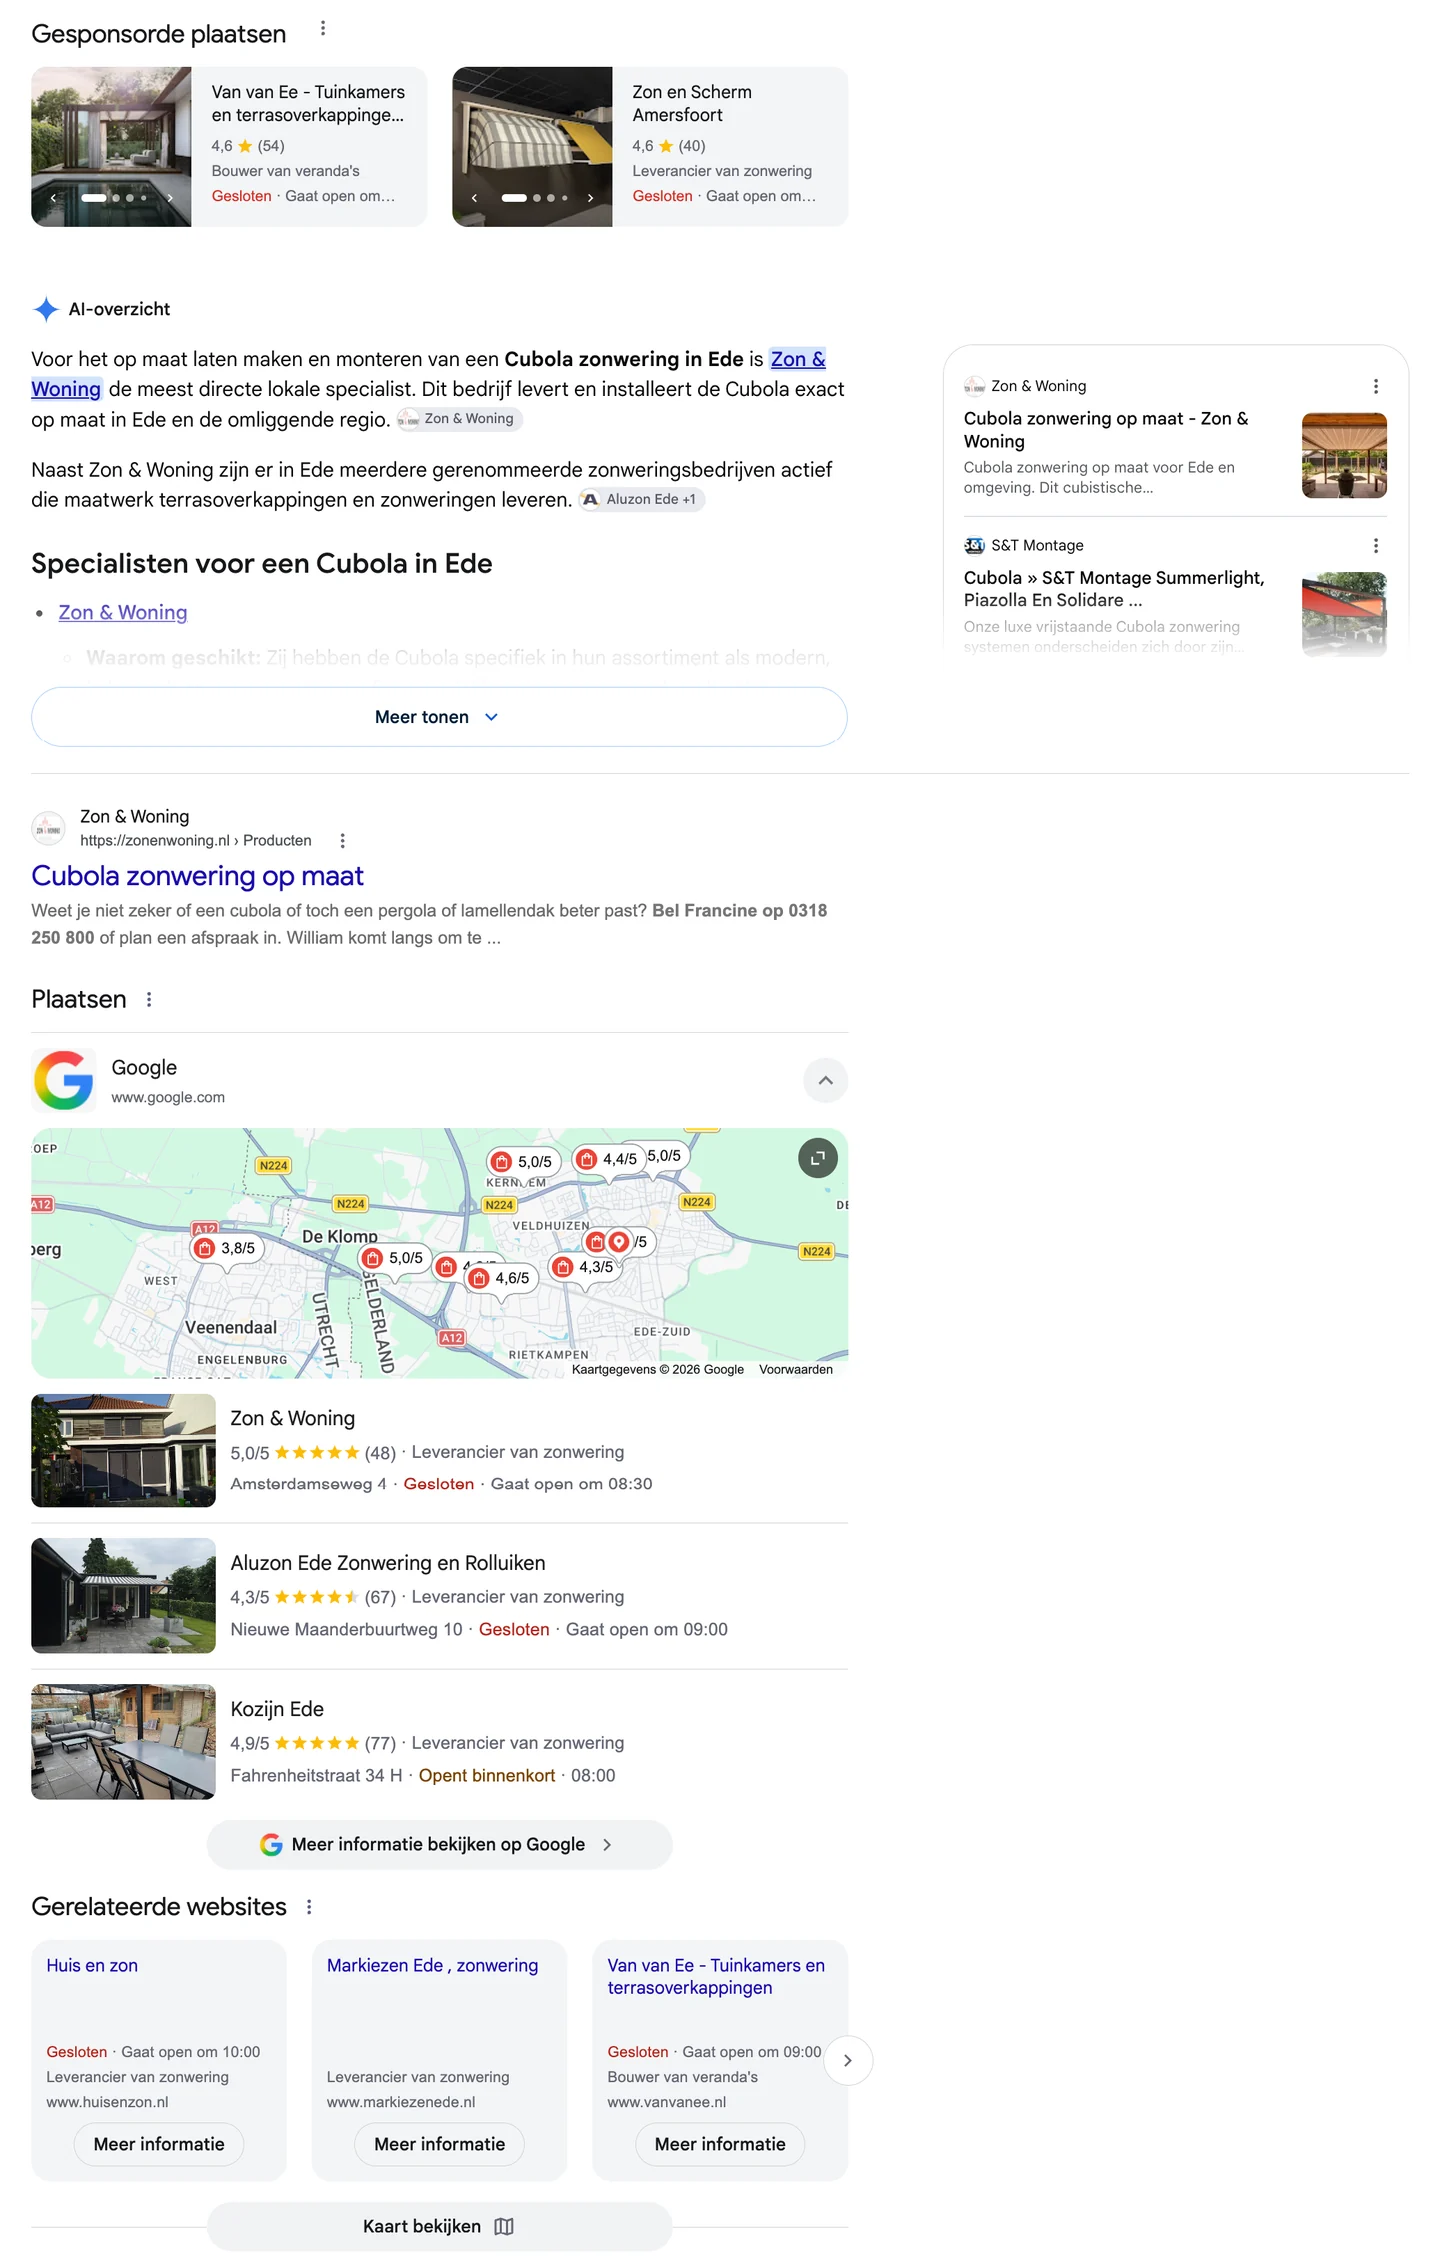
Task: Open options menu for Gerelateerde websites
Action: [x=309, y=1907]
